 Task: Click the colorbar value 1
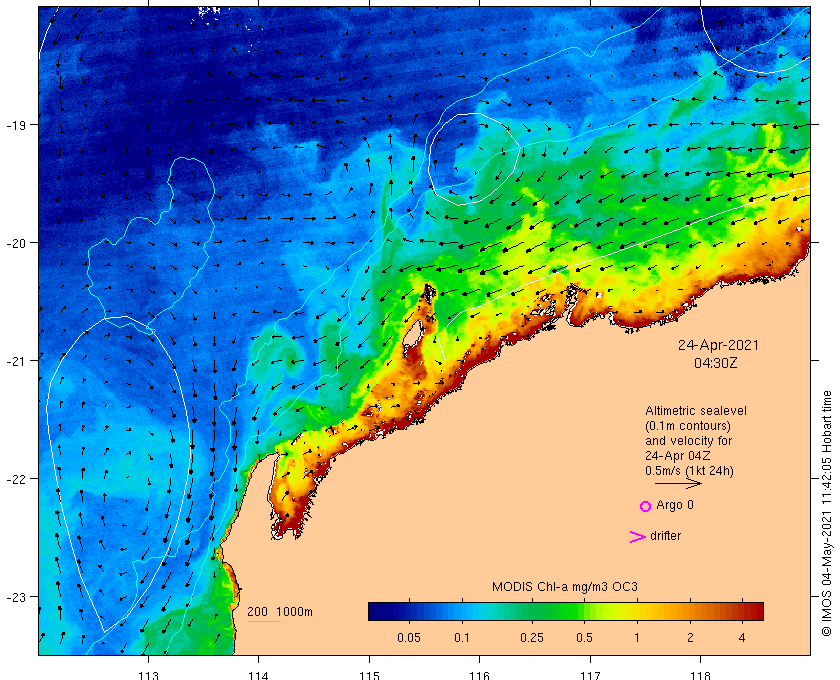(x=637, y=638)
